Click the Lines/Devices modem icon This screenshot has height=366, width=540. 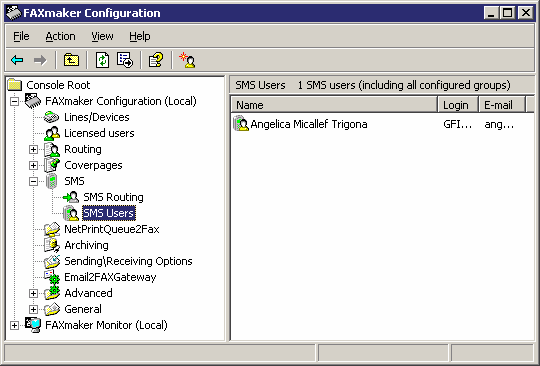[x=52, y=117]
